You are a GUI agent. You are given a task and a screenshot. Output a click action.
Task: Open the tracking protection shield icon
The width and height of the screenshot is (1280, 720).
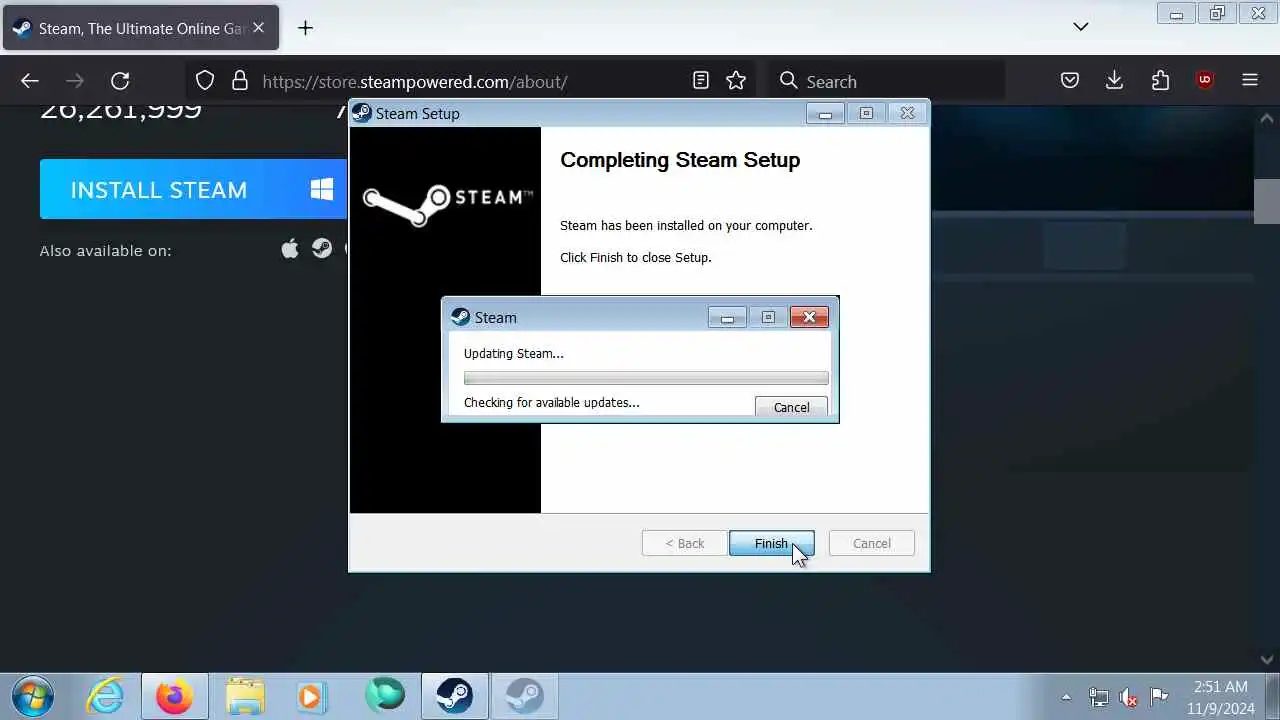pyautogui.click(x=205, y=81)
